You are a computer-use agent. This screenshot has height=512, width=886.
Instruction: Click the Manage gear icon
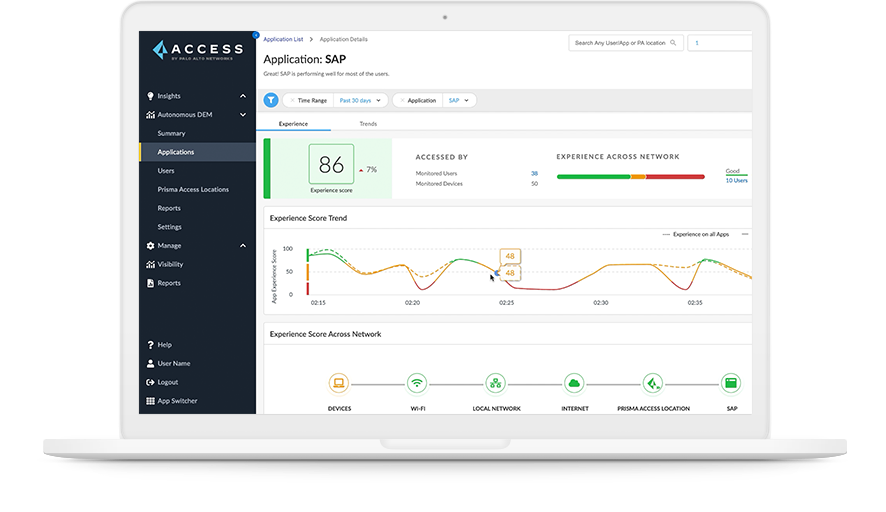(x=150, y=246)
